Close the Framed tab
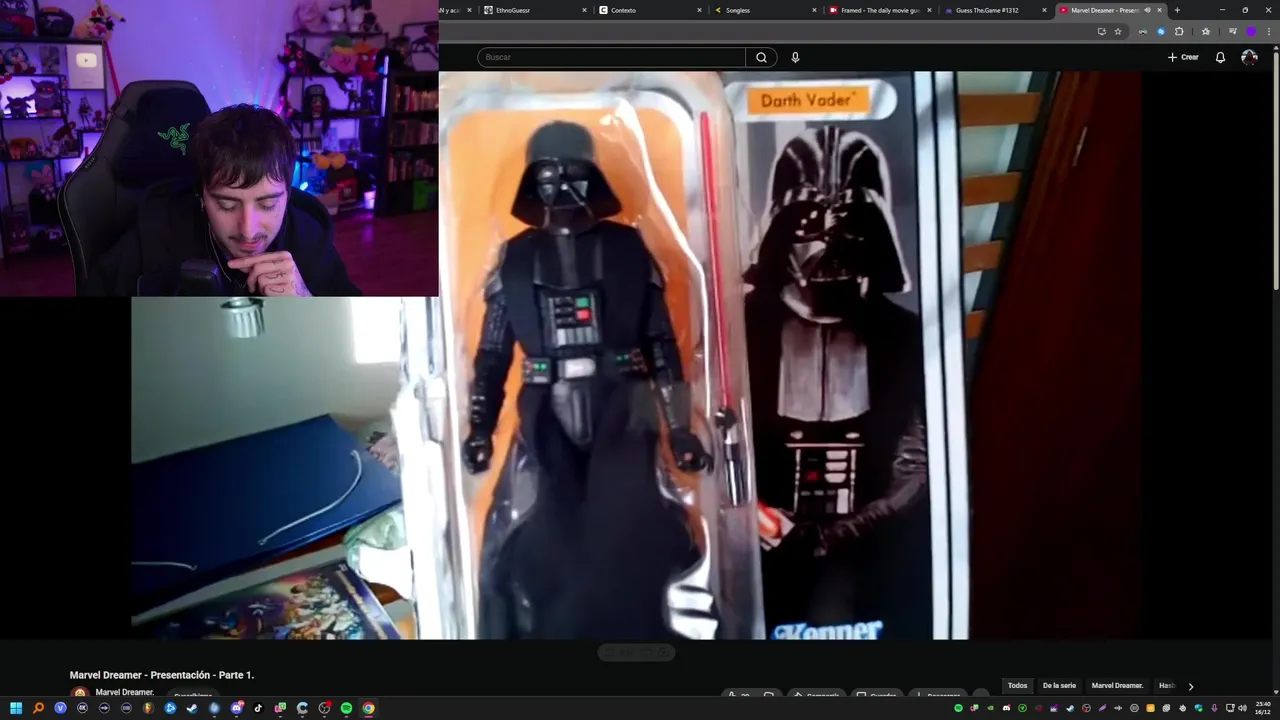The height and width of the screenshot is (720, 1280). 930,10
